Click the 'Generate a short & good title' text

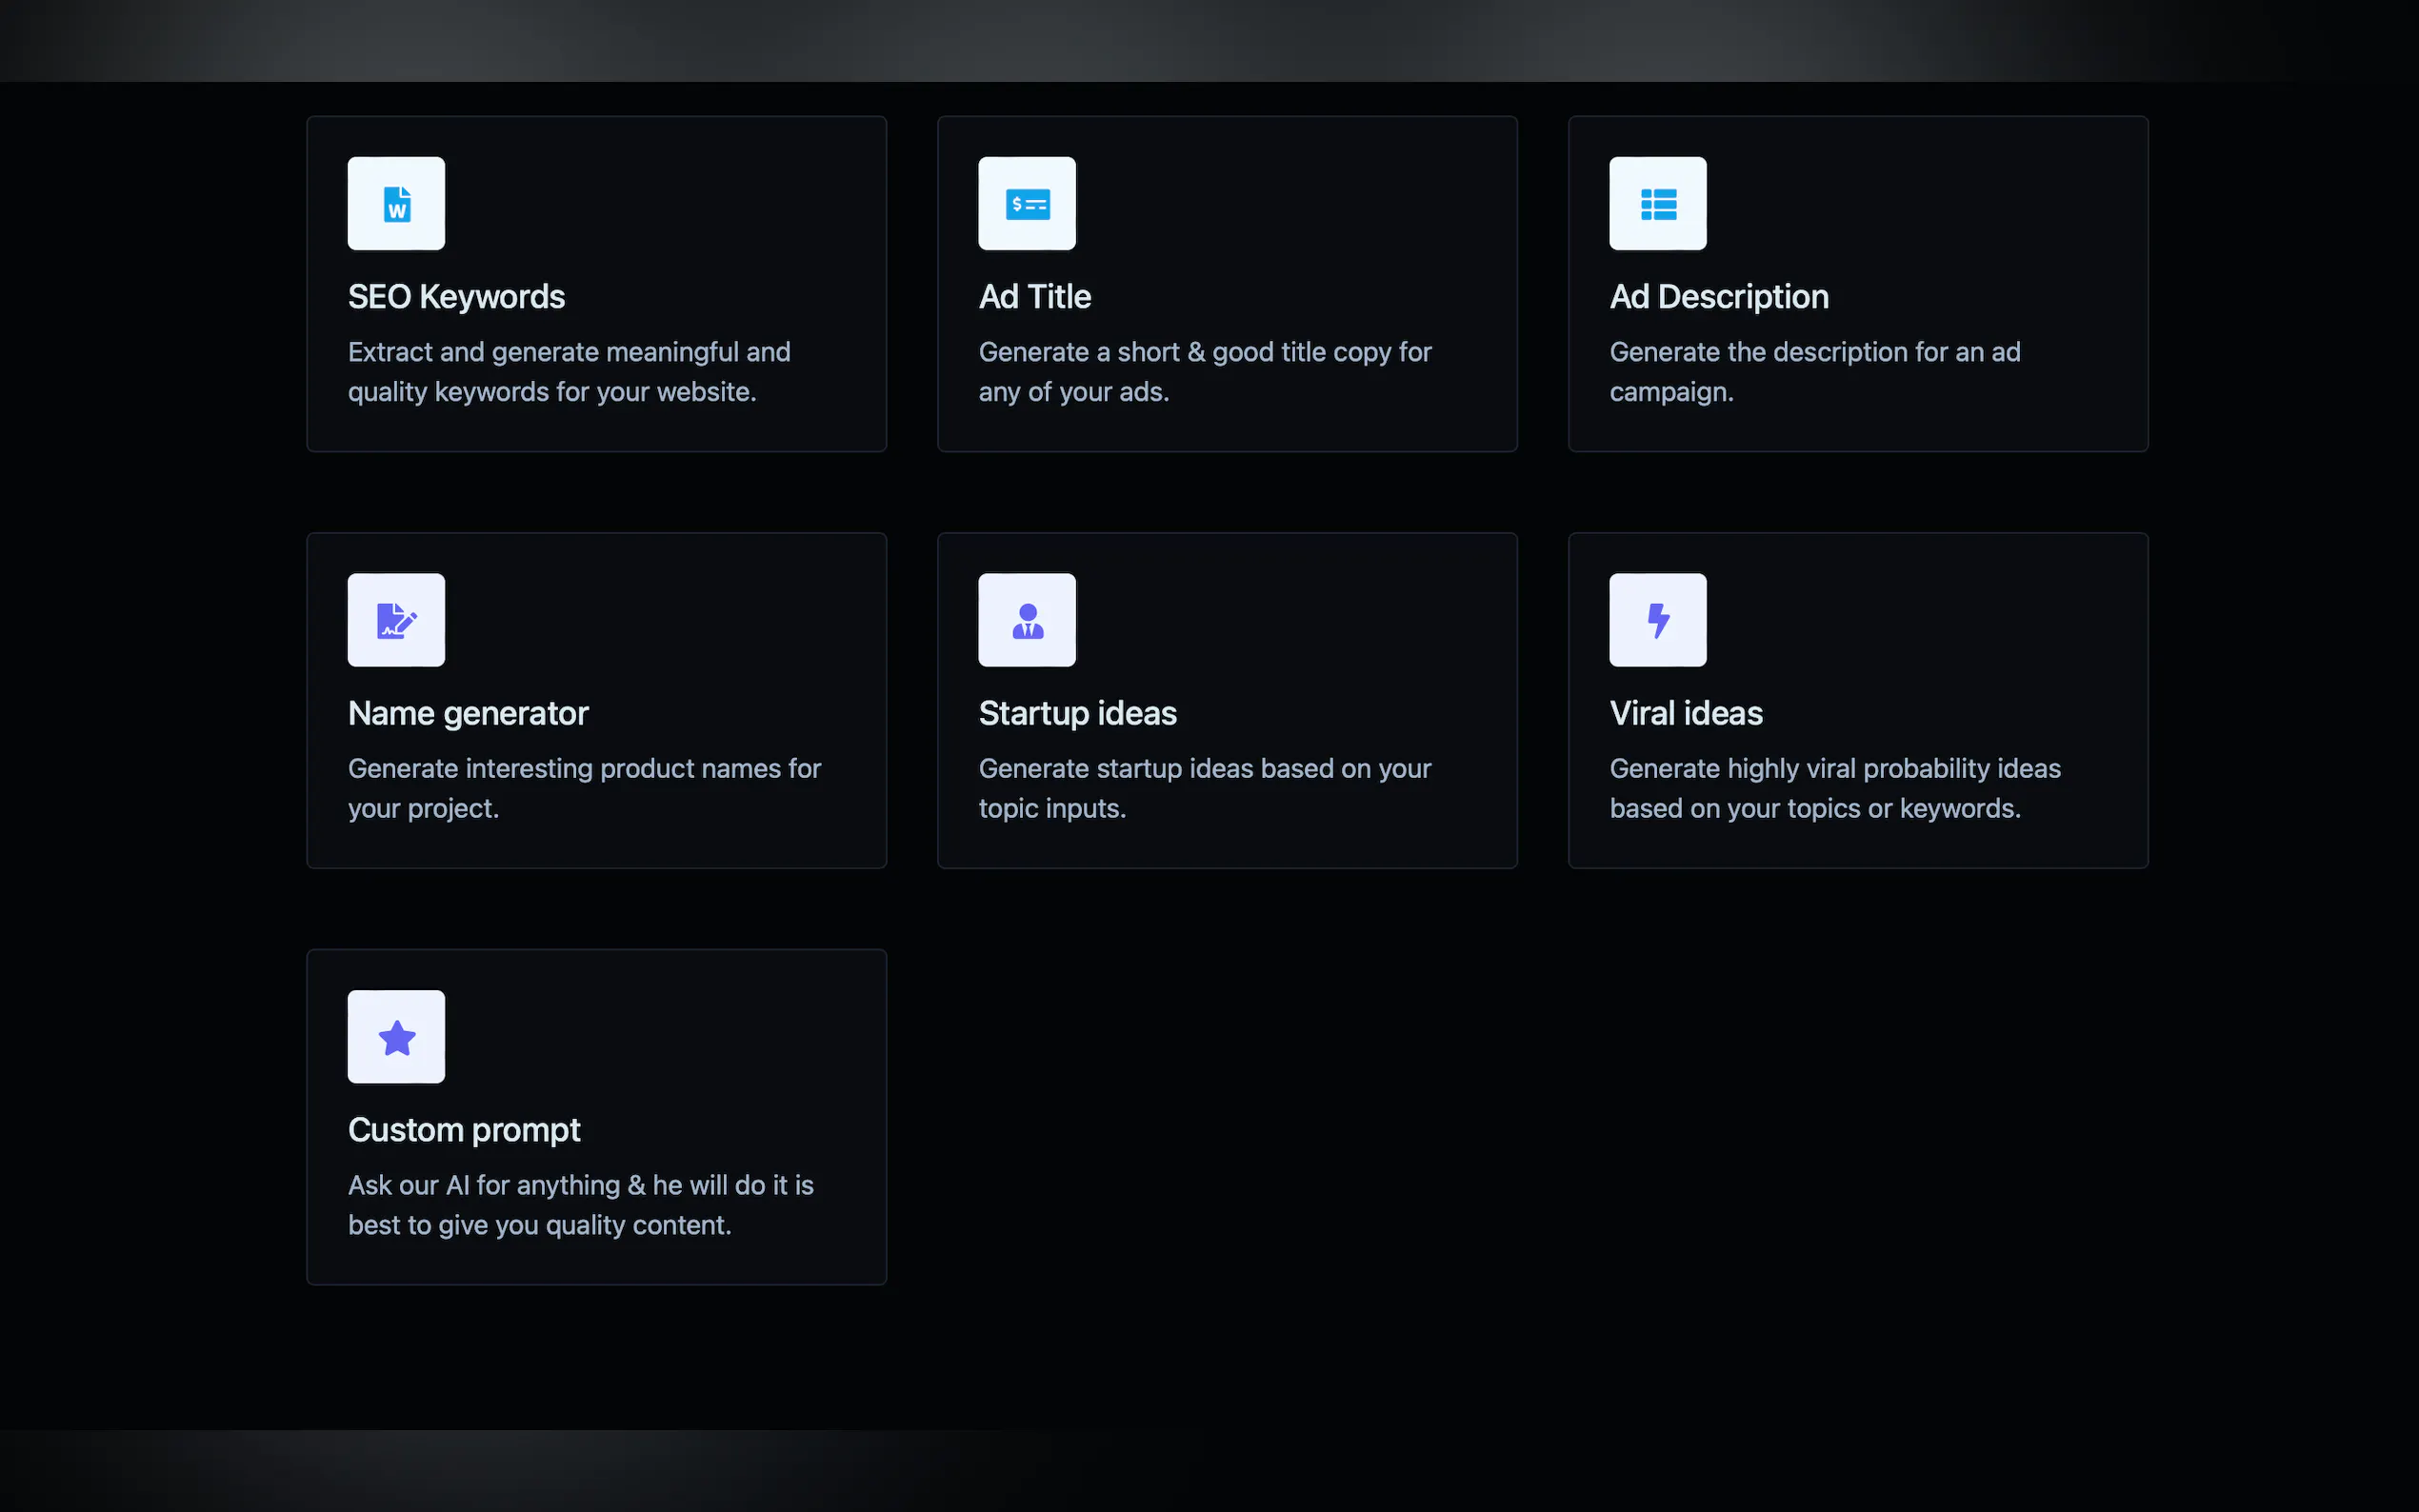[x=1204, y=353]
